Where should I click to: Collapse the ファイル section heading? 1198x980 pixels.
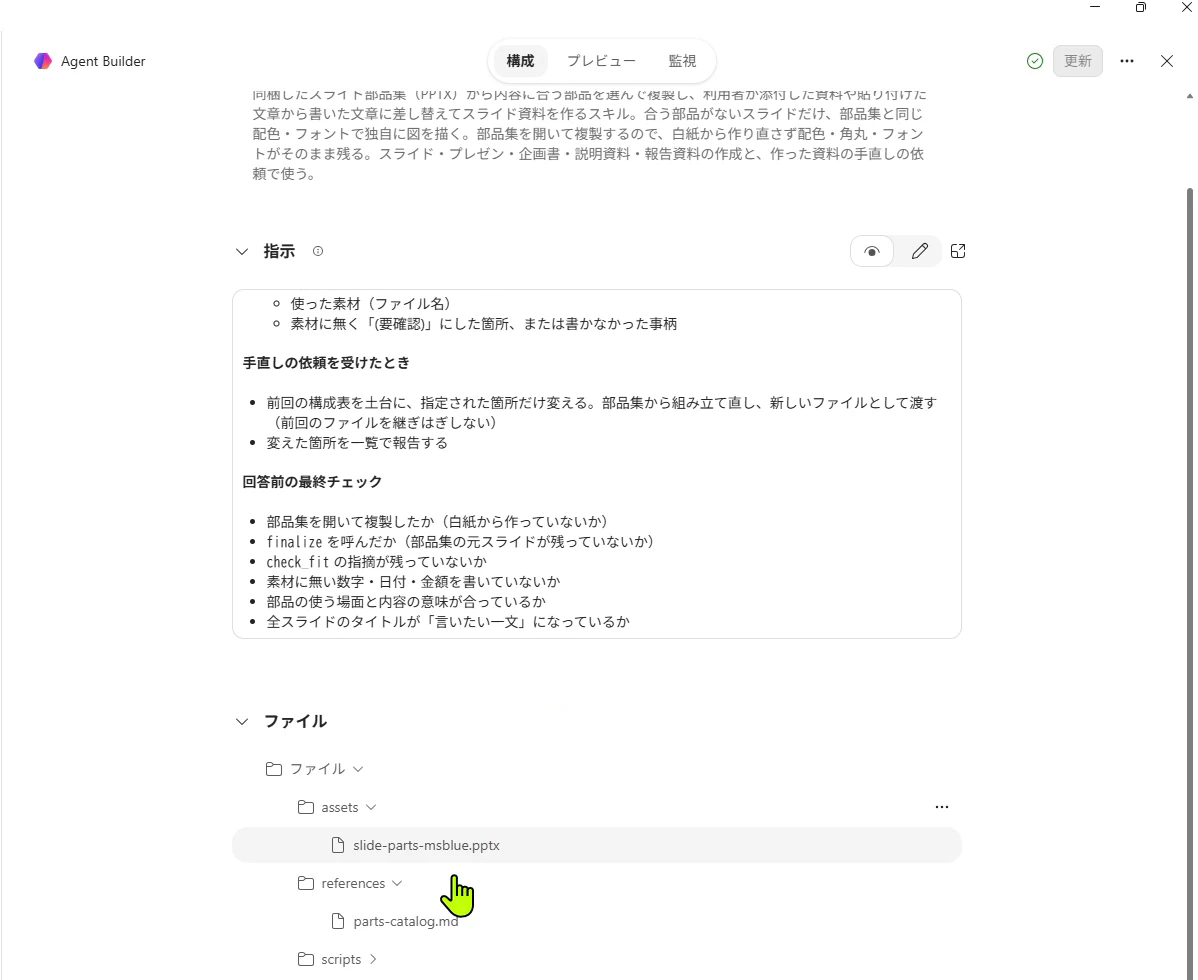242,721
